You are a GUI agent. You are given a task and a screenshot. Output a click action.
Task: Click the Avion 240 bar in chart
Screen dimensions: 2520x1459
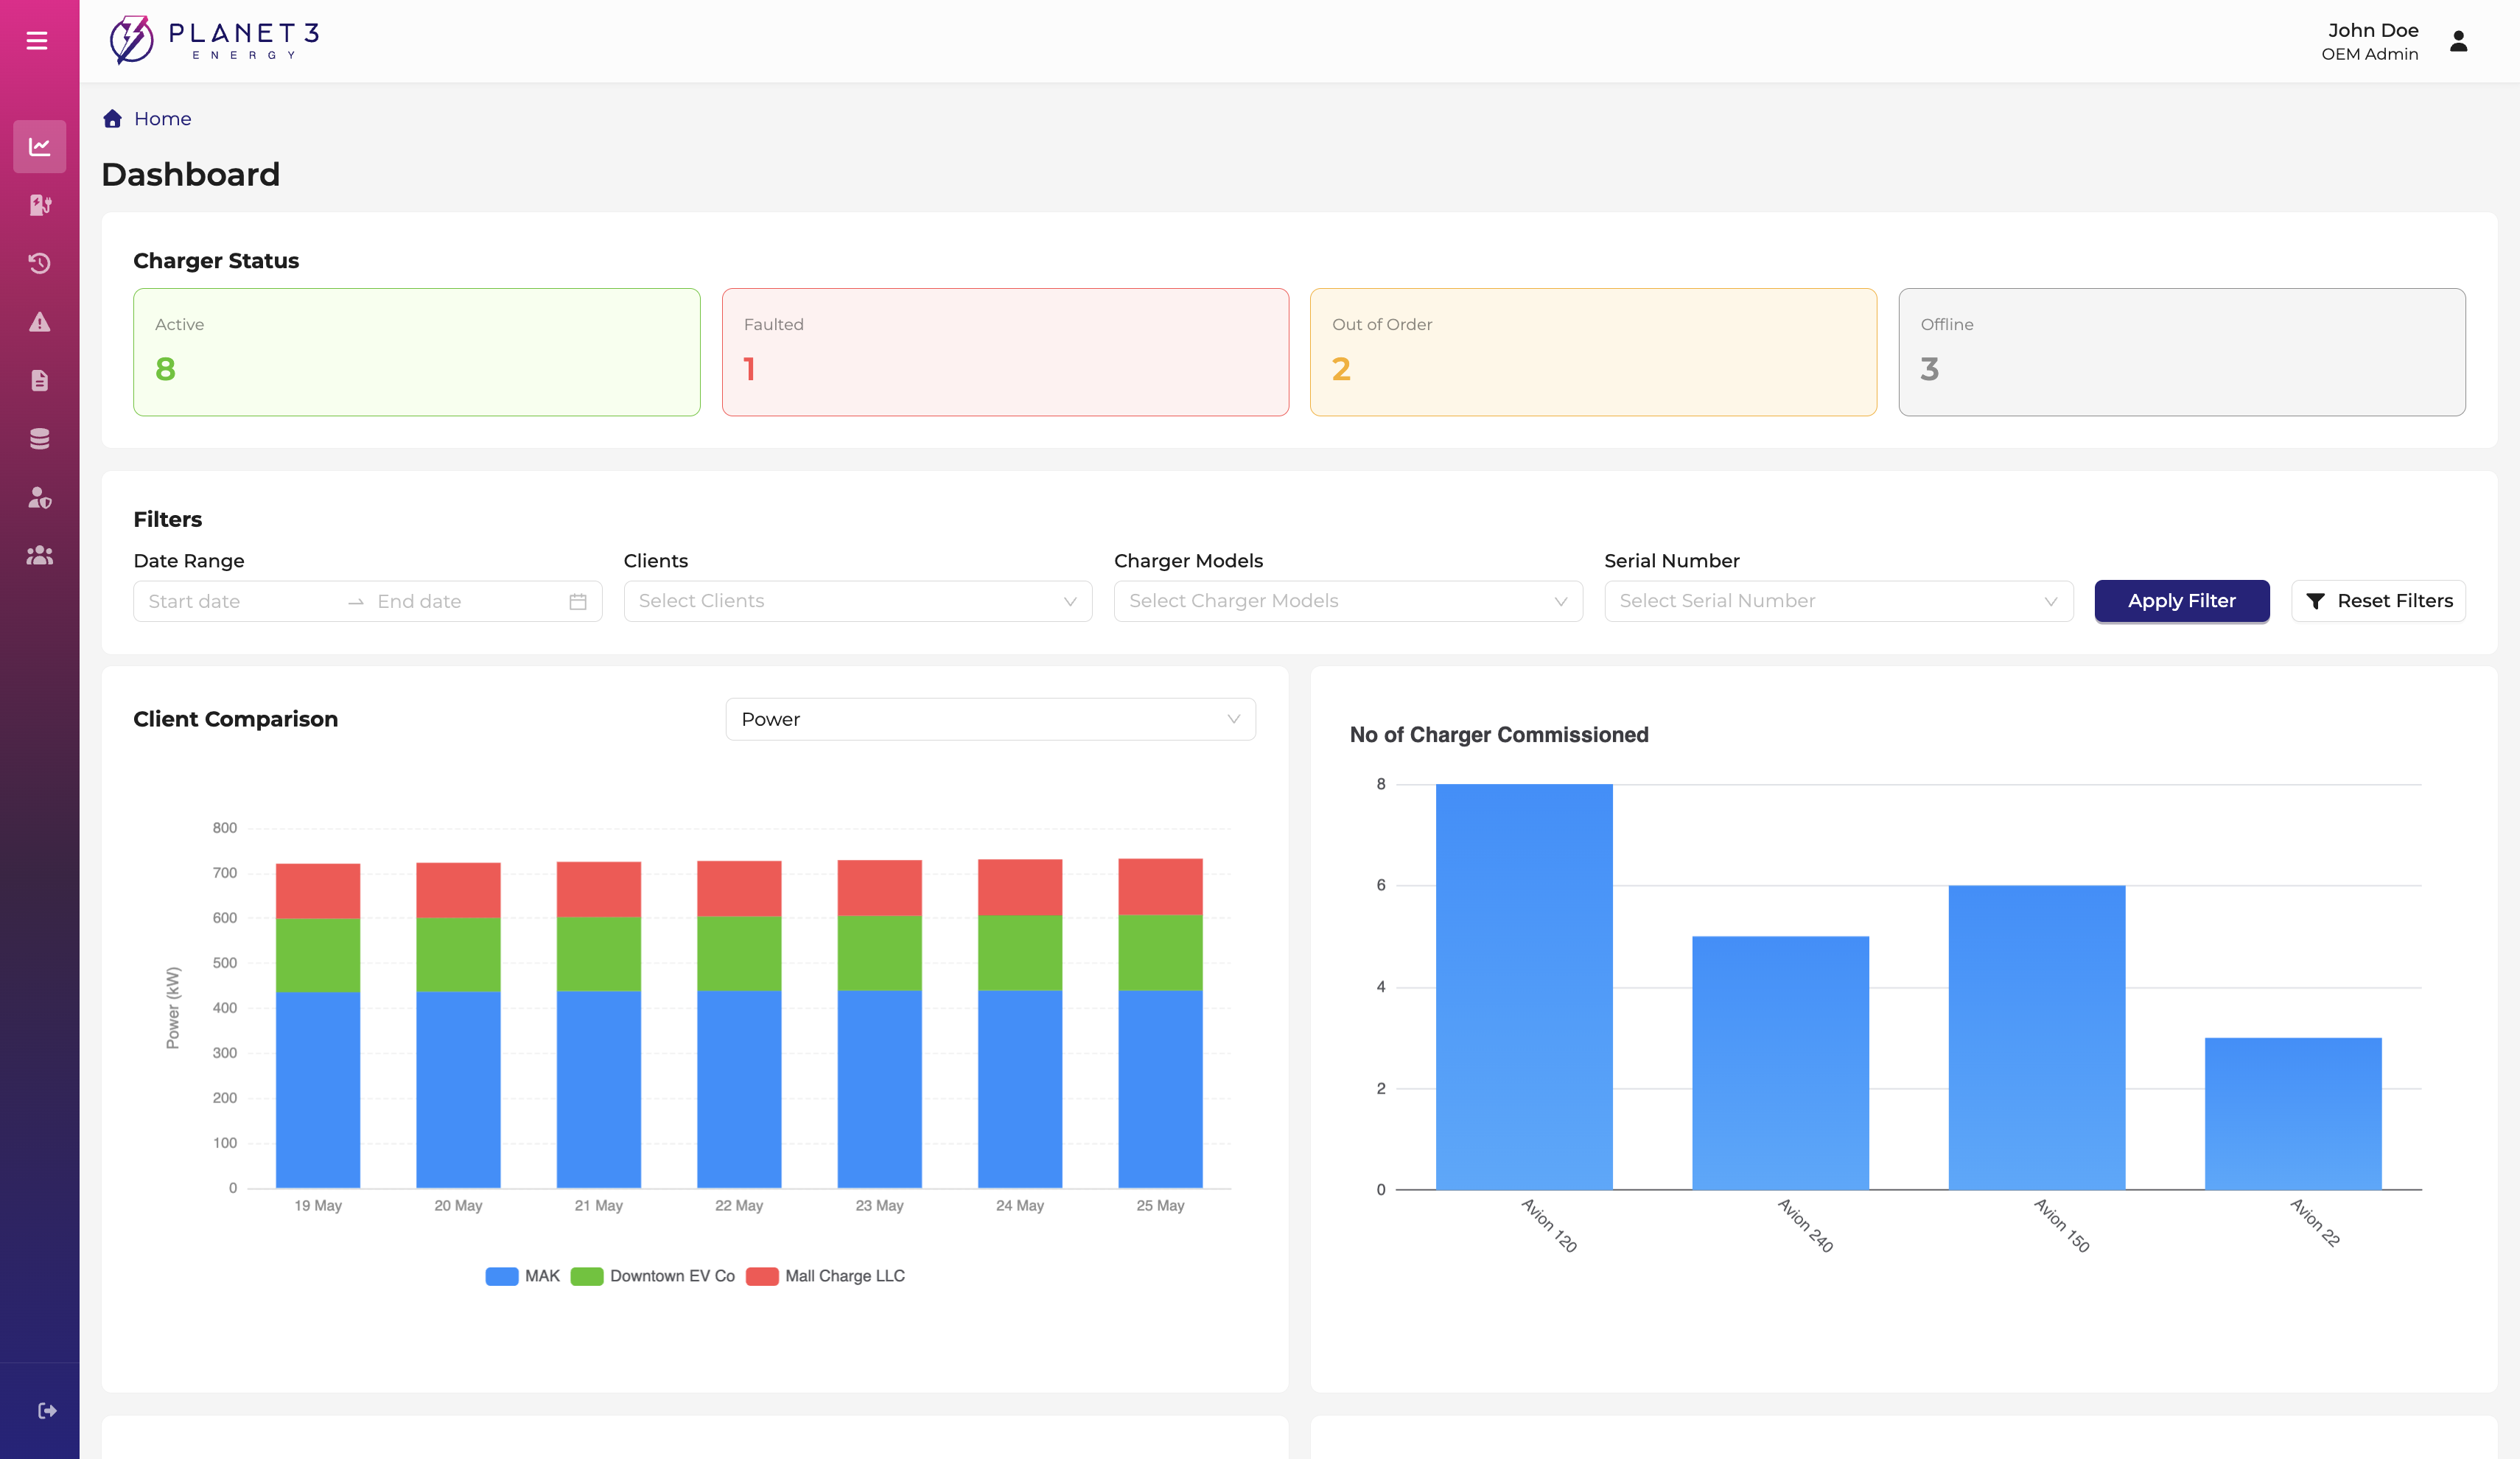1780,1063
